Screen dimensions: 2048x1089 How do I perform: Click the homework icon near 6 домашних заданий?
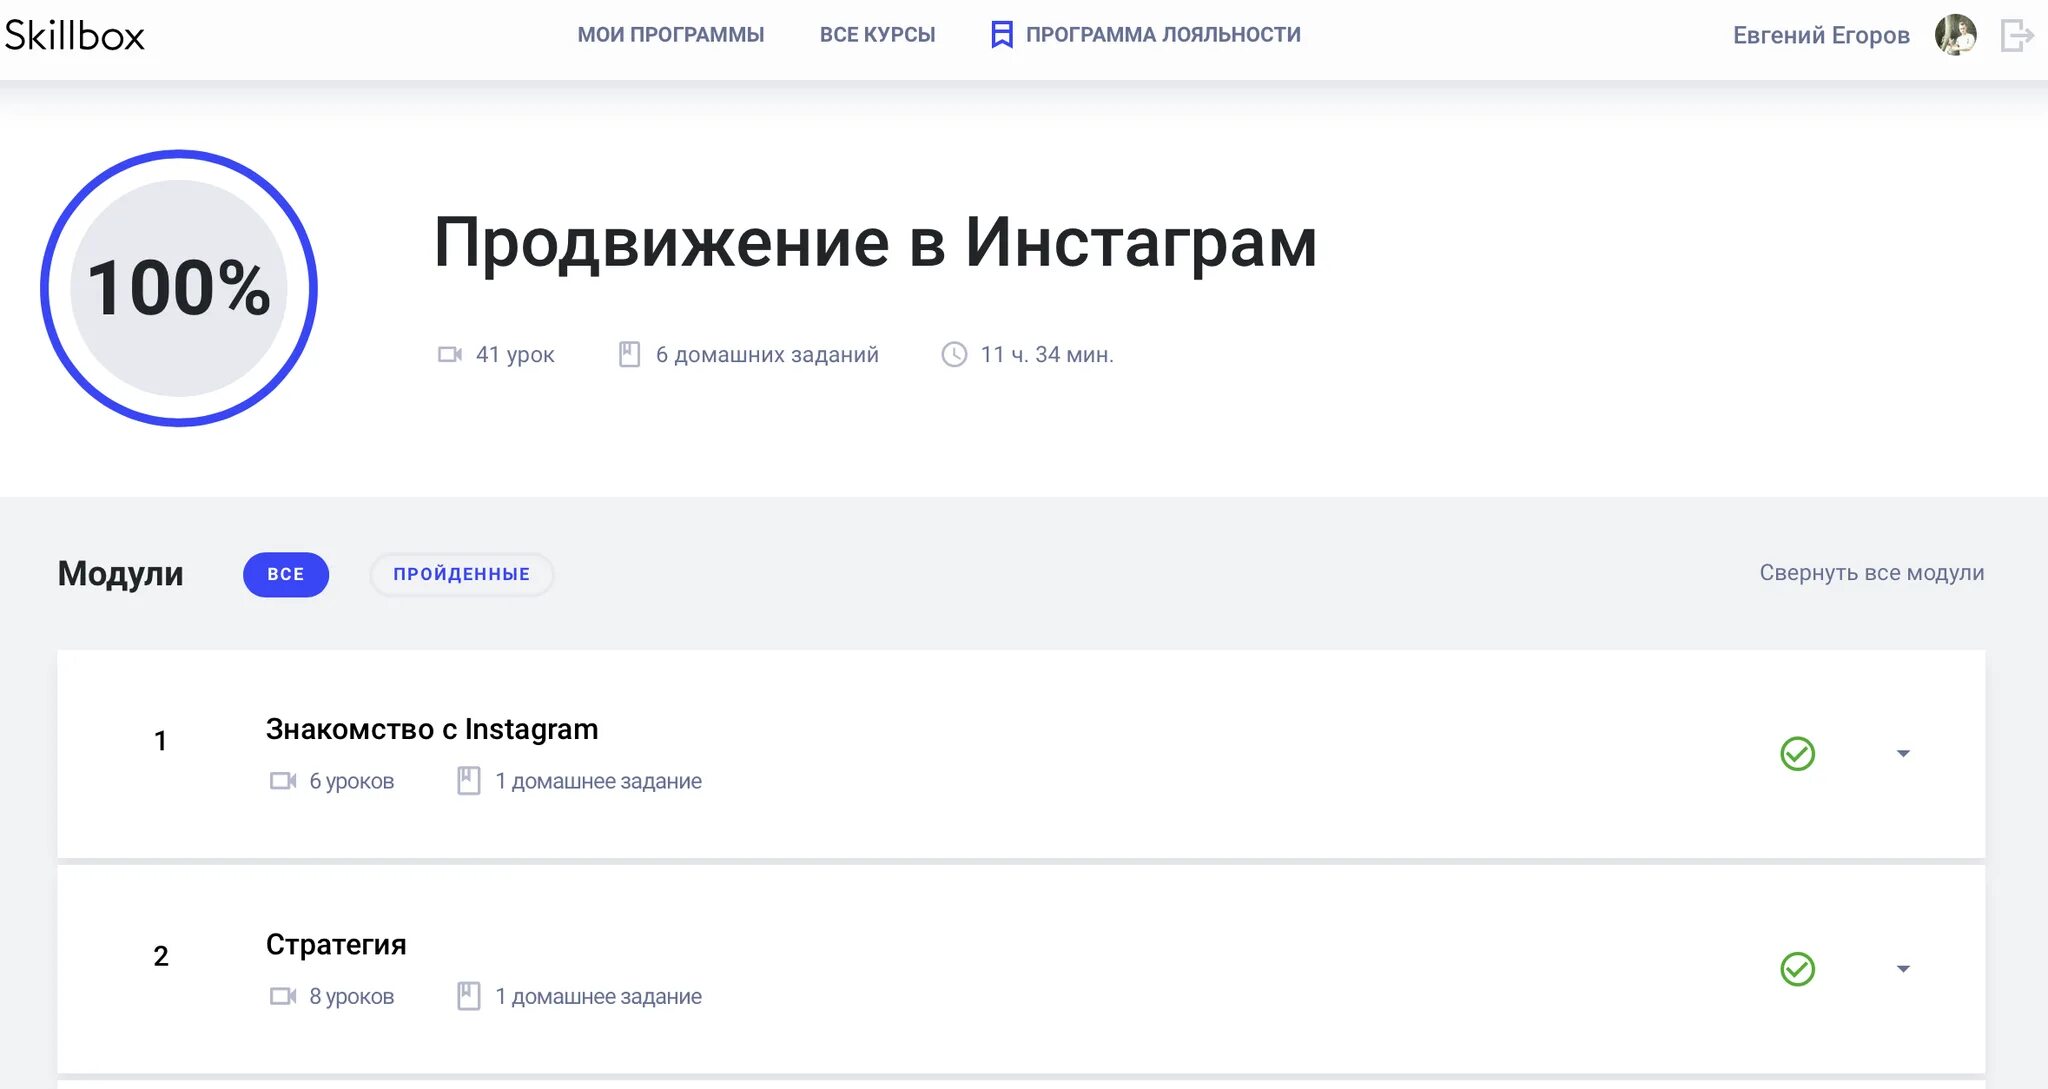[629, 355]
